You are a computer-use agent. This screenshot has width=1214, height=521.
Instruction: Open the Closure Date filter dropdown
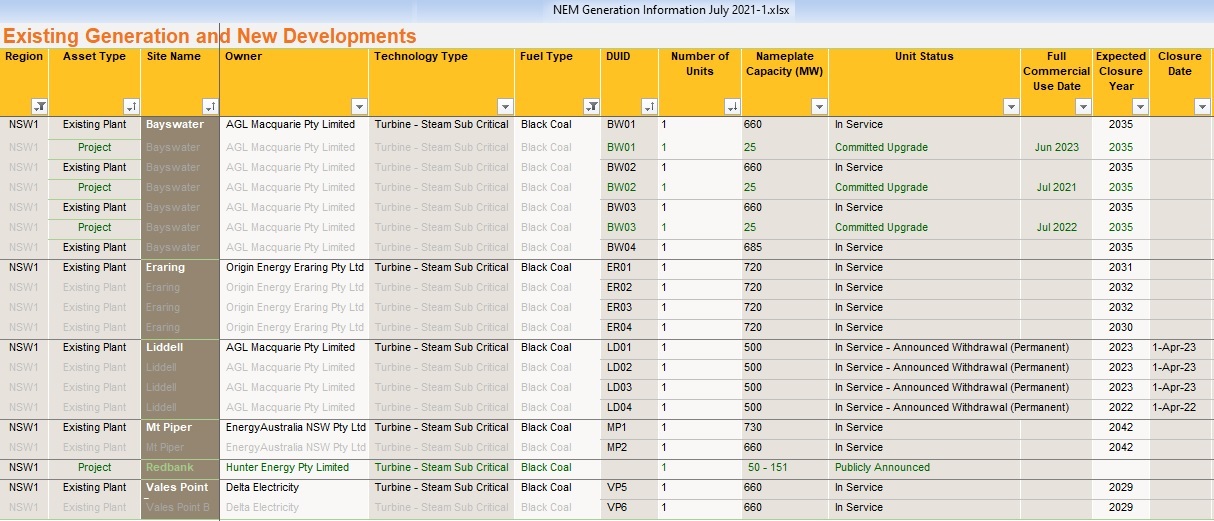point(1203,106)
